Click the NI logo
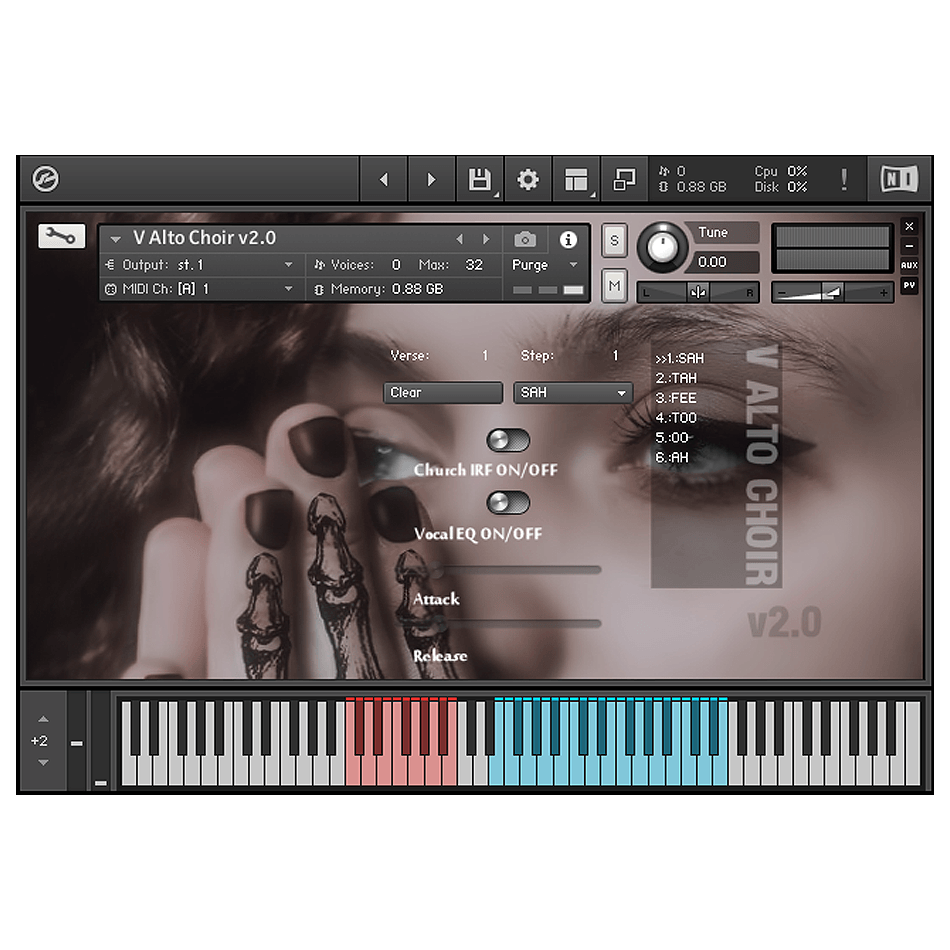 point(899,179)
